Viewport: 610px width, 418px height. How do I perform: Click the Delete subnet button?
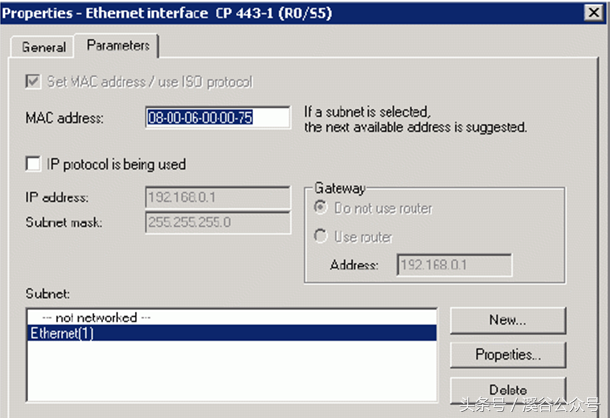pos(508,389)
